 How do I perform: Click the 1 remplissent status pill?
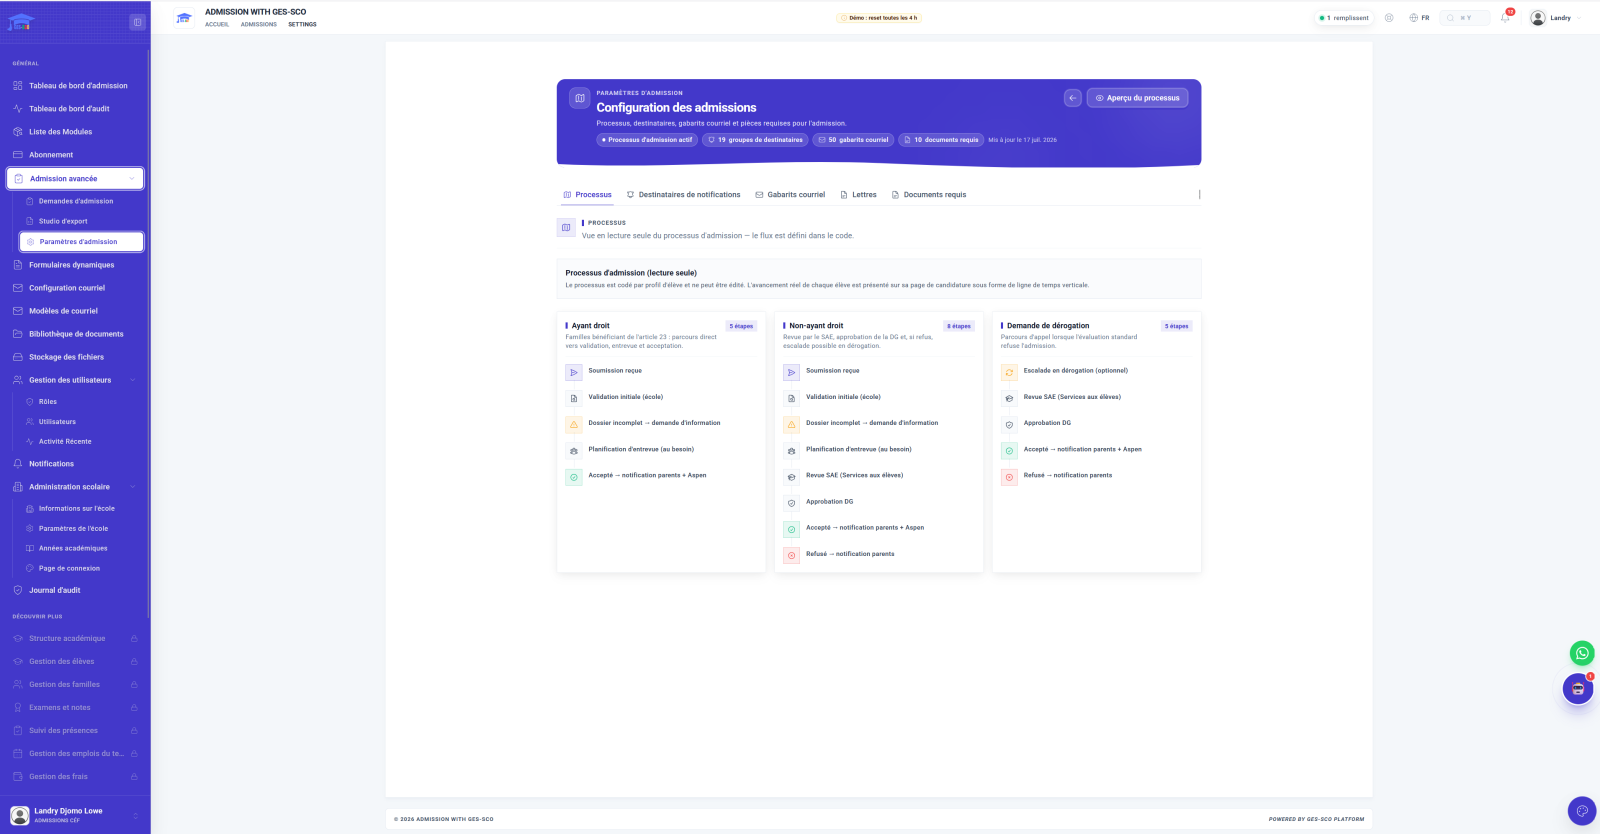pyautogui.click(x=1344, y=18)
